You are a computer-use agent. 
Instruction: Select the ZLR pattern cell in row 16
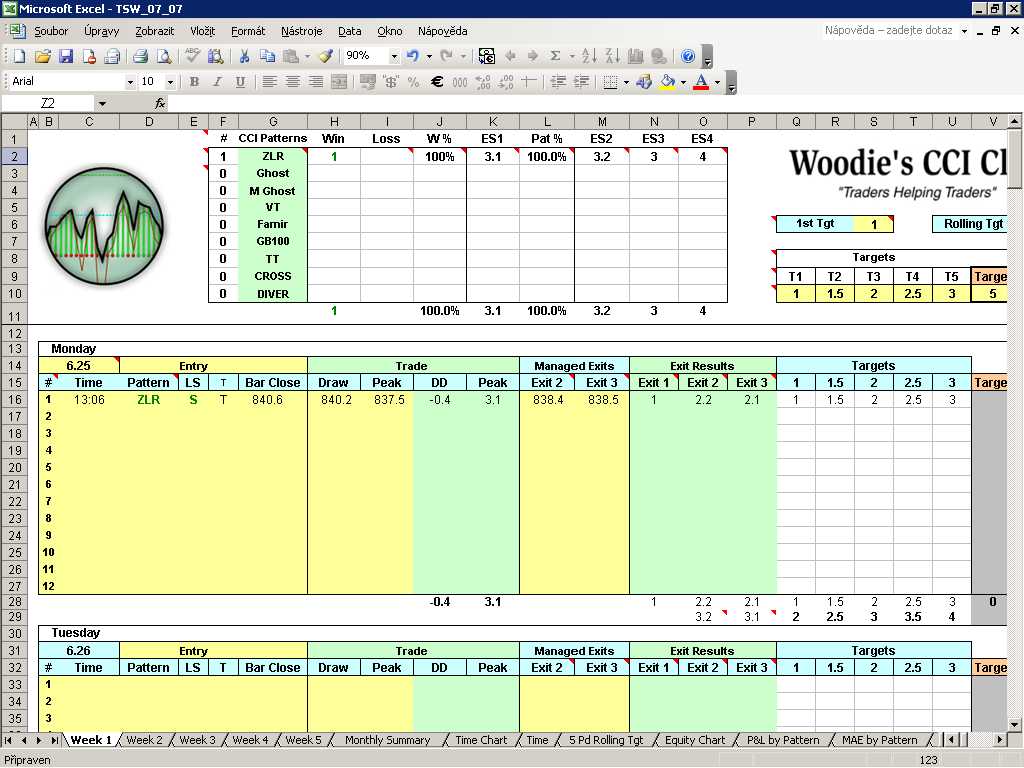pos(148,400)
